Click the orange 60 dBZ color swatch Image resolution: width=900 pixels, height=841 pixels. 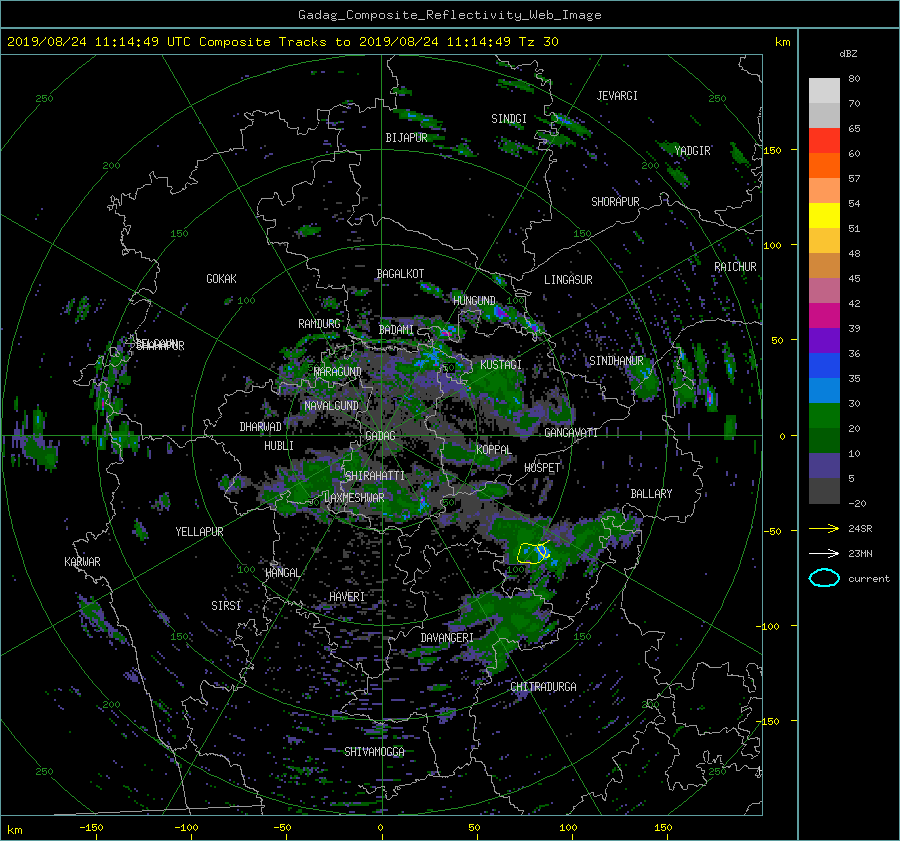824,165
